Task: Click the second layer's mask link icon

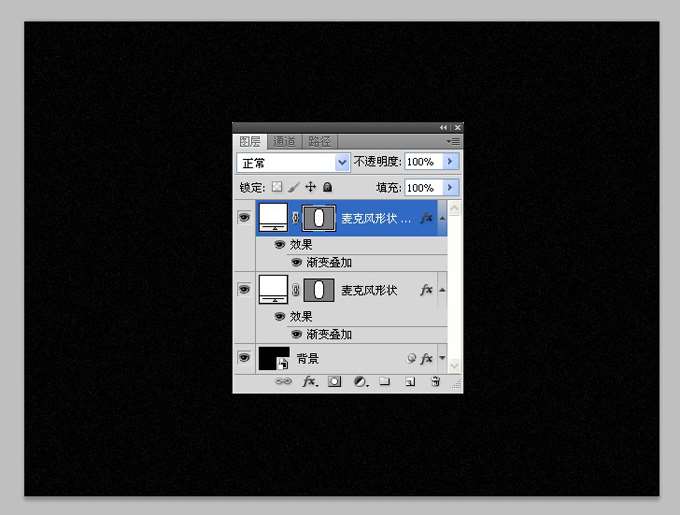Action: (x=295, y=290)
